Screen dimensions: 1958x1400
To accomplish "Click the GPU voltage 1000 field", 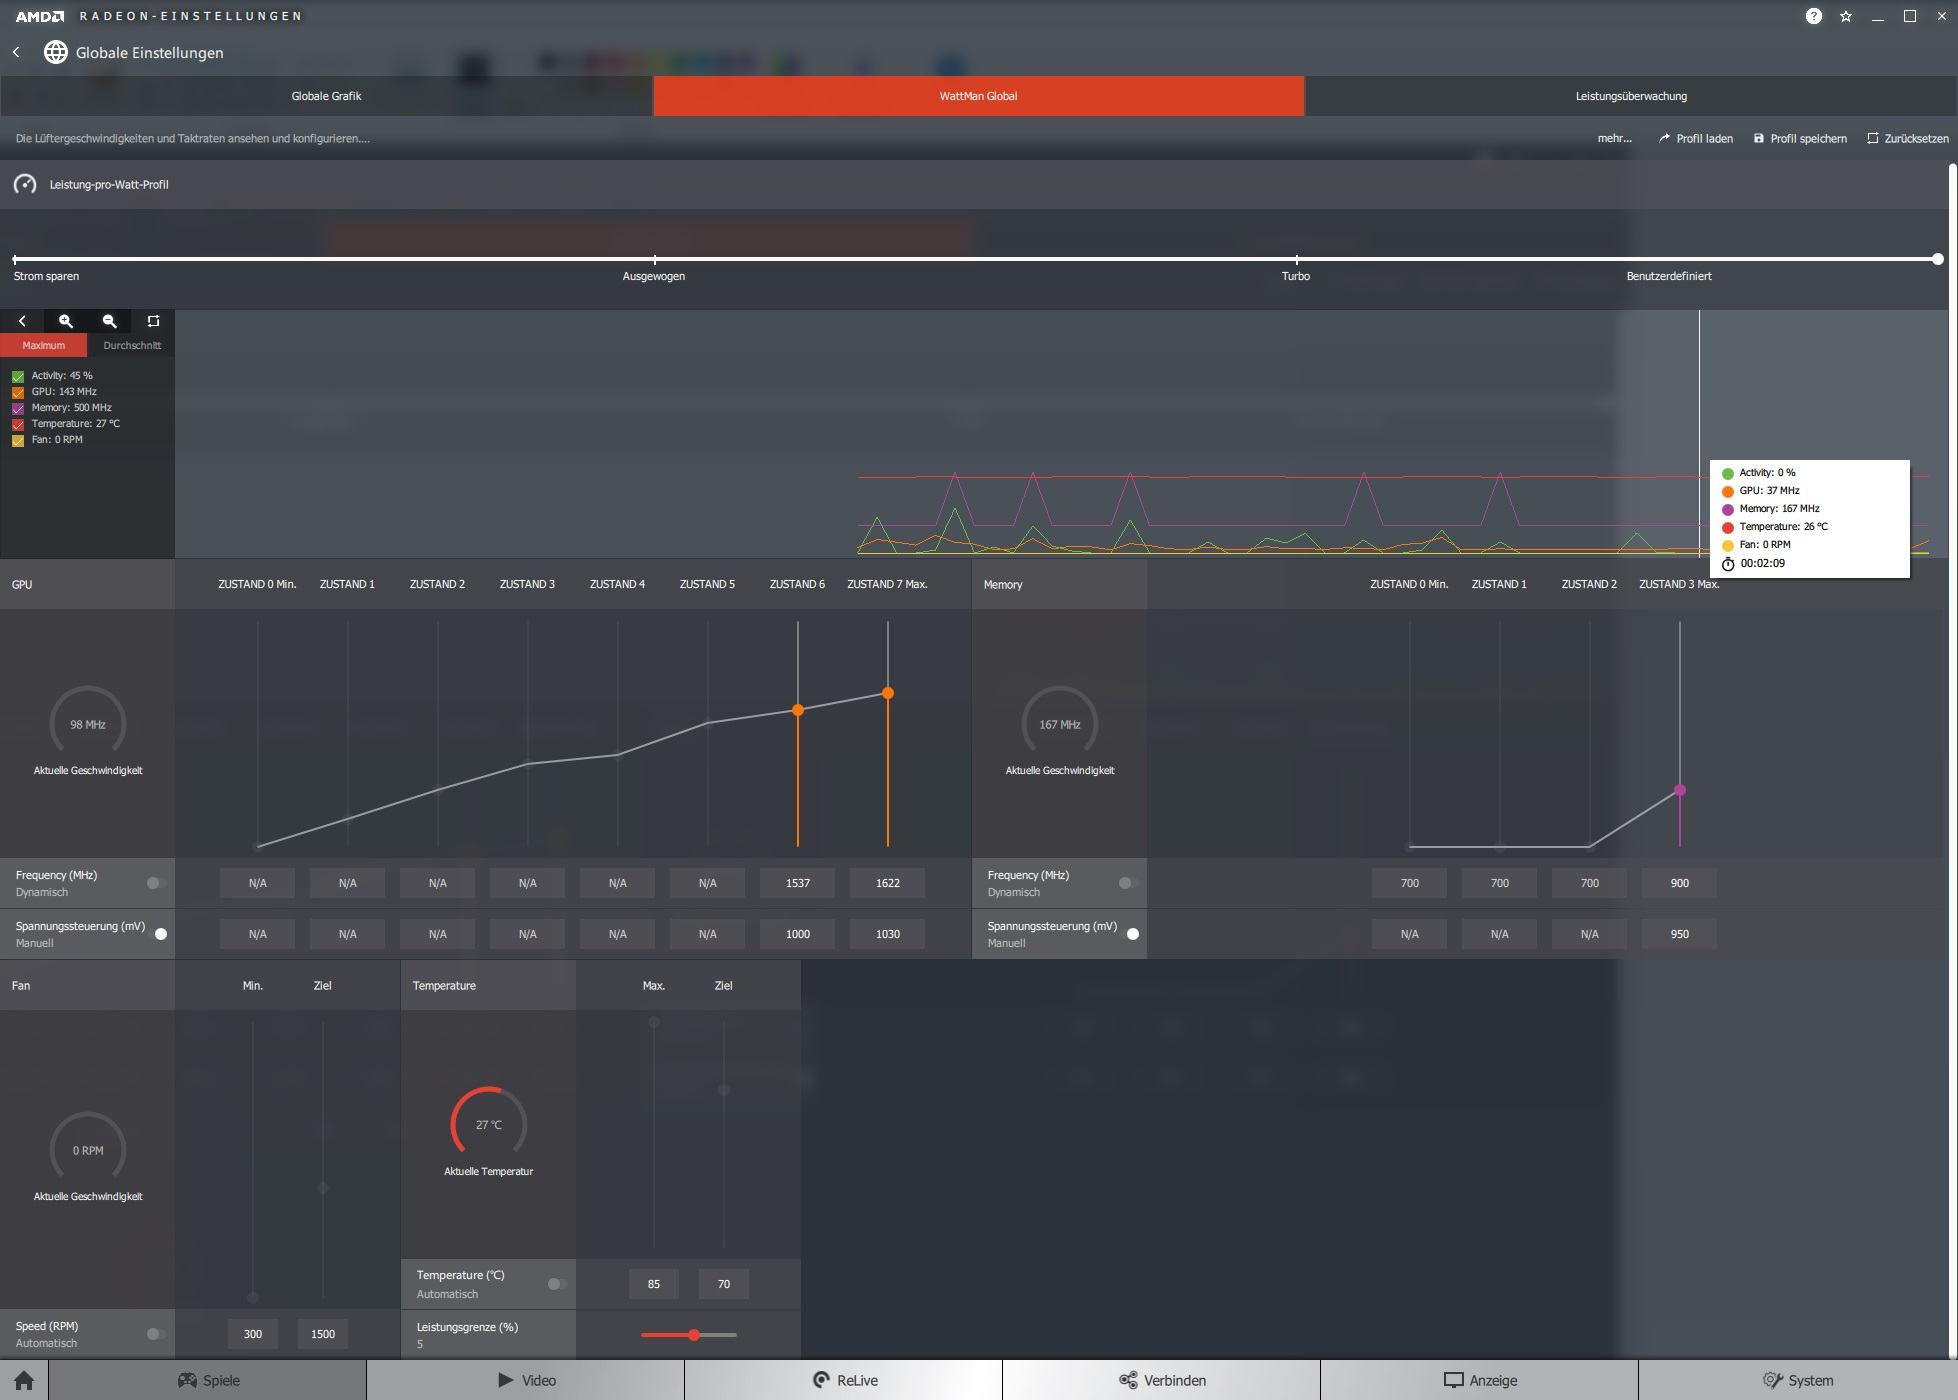I will point(798,934).
